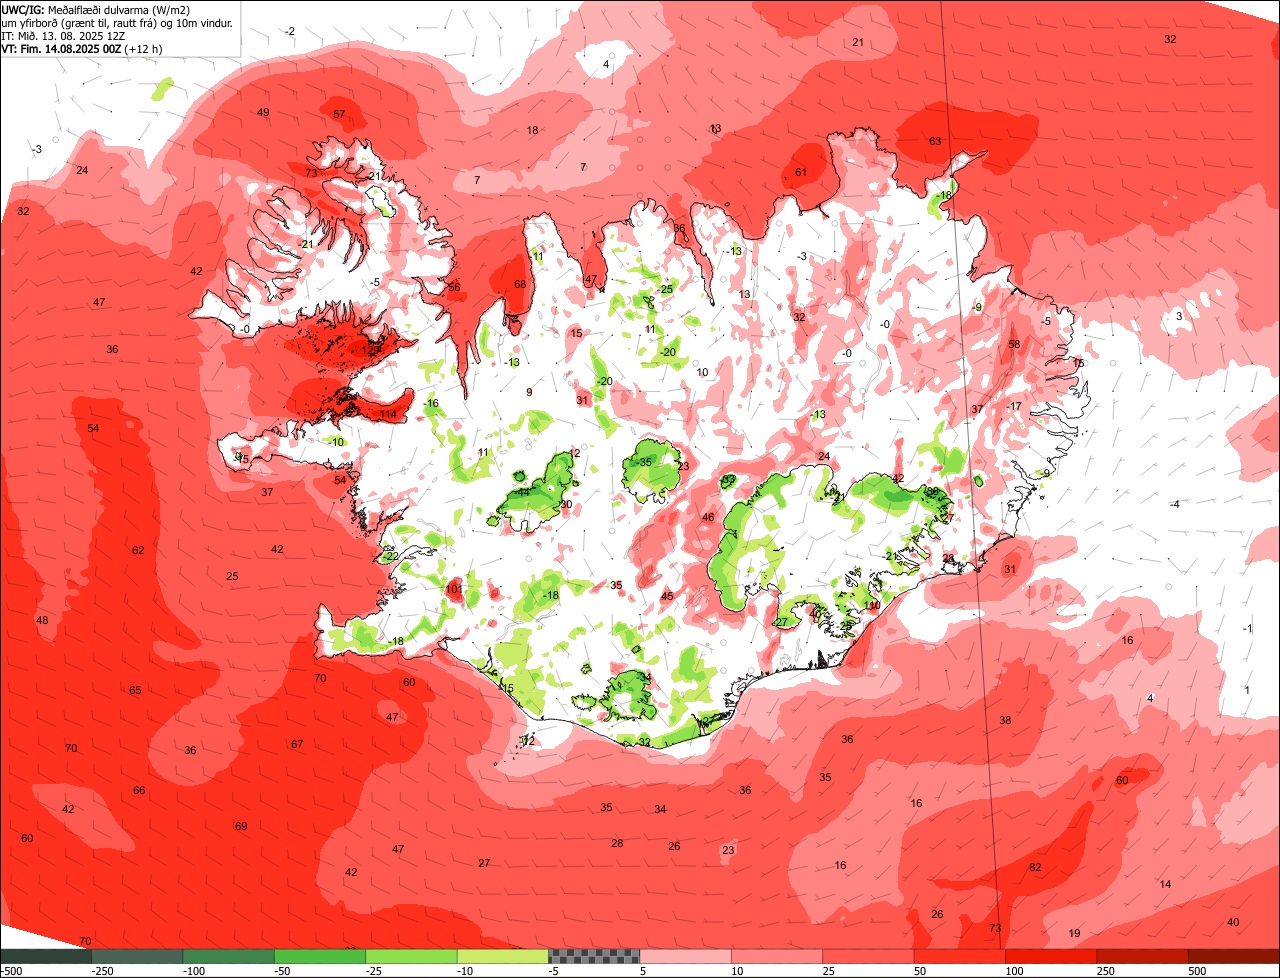
Task: Click the flux value '63' off the northeast coast
Action: [x=935, y=141]
